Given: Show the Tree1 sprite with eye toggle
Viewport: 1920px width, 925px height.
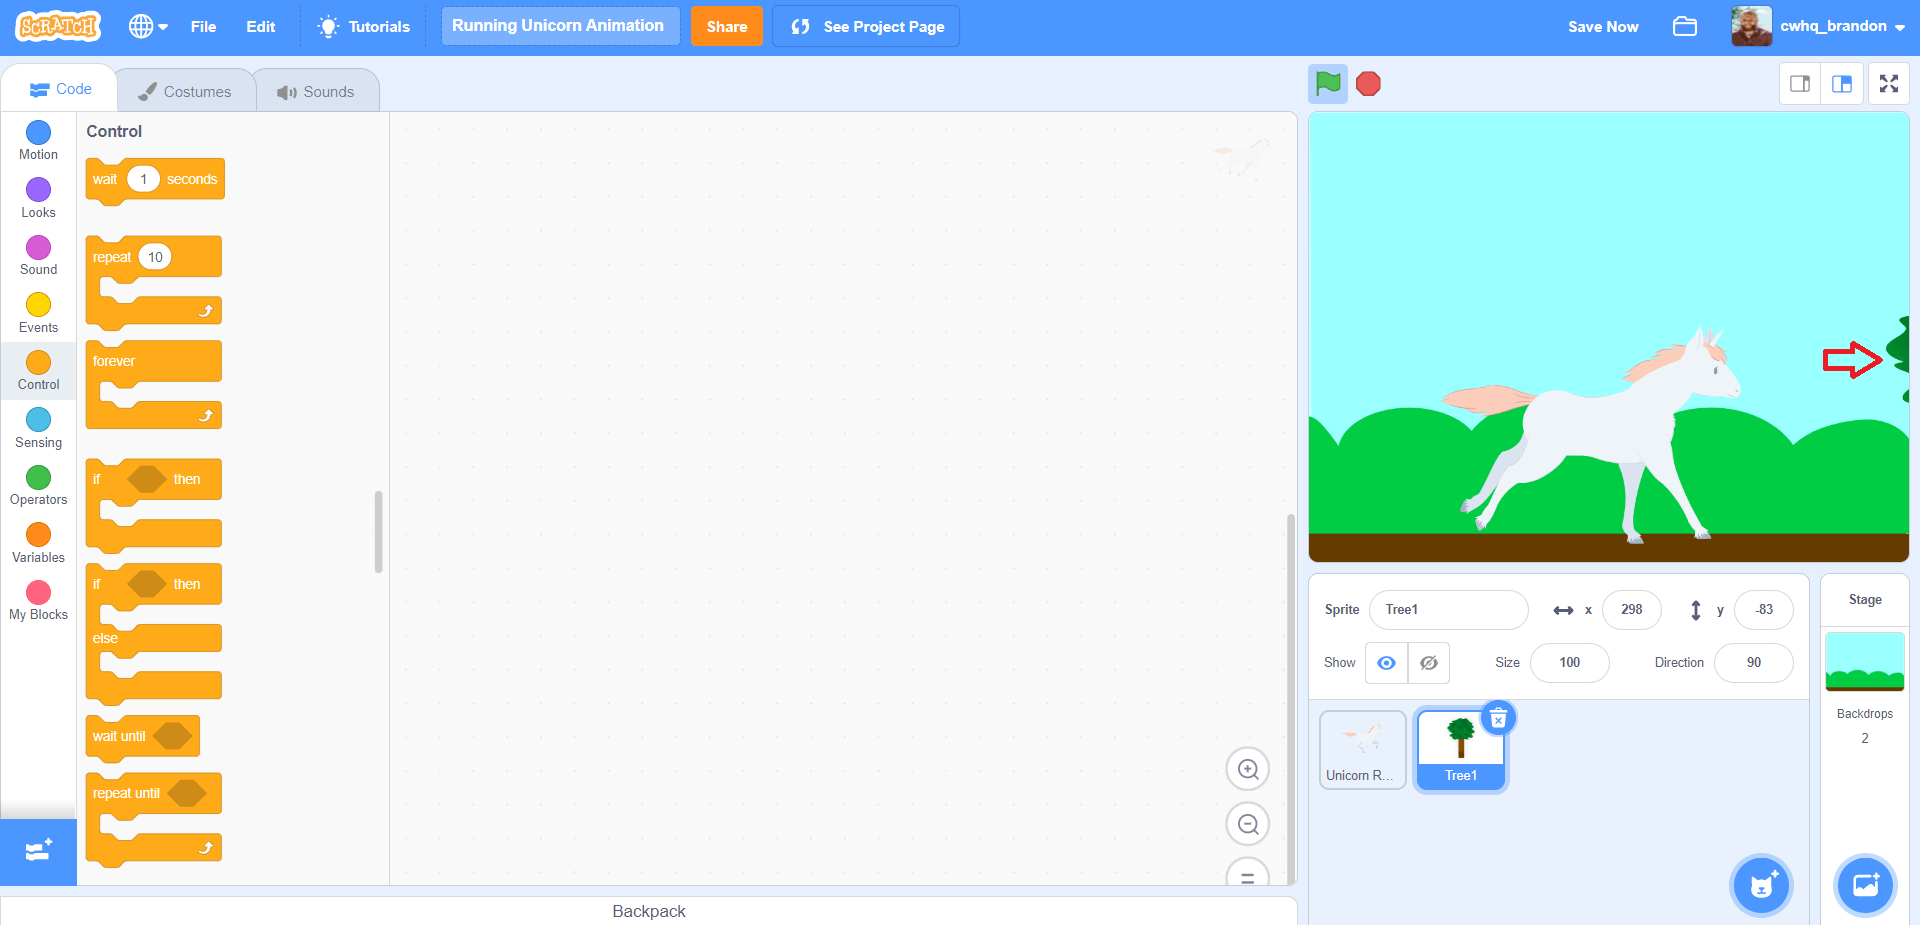Looking at the screenshot, I should click(x=1386, y=663).
